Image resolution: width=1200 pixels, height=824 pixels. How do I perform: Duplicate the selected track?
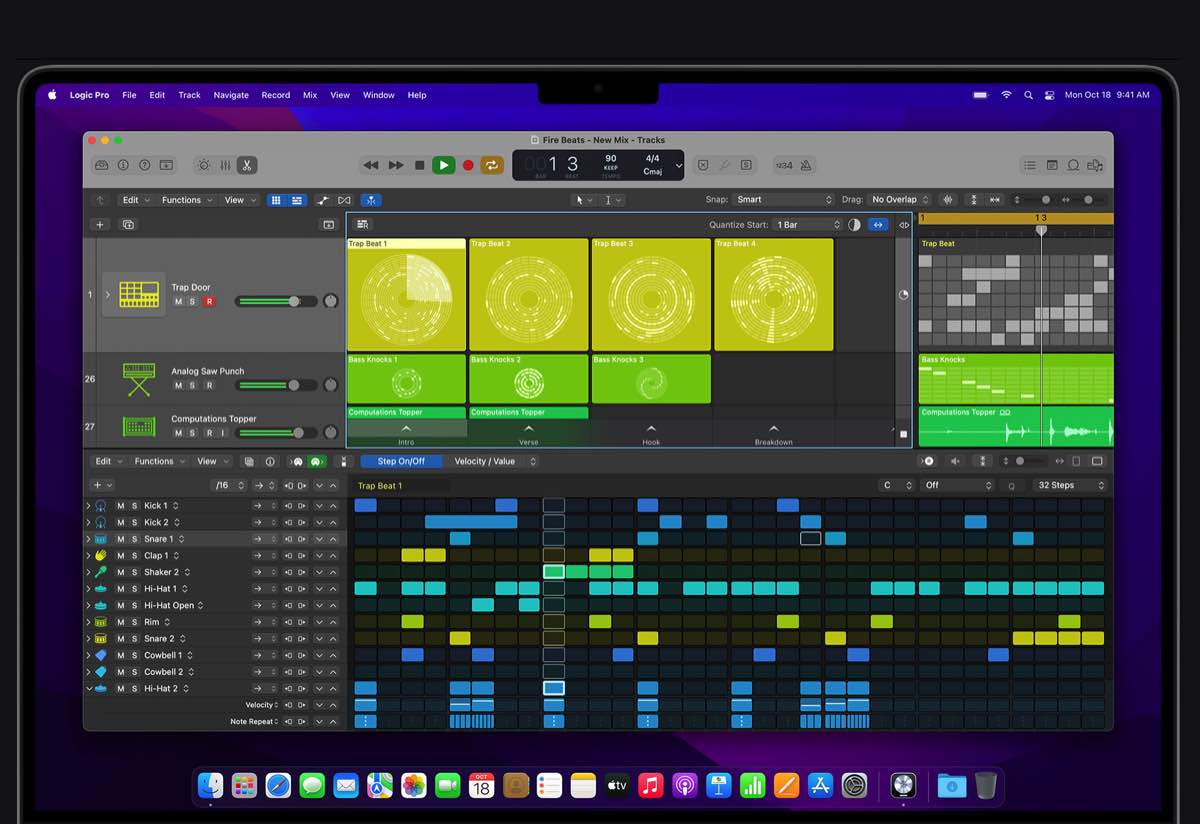128,225
